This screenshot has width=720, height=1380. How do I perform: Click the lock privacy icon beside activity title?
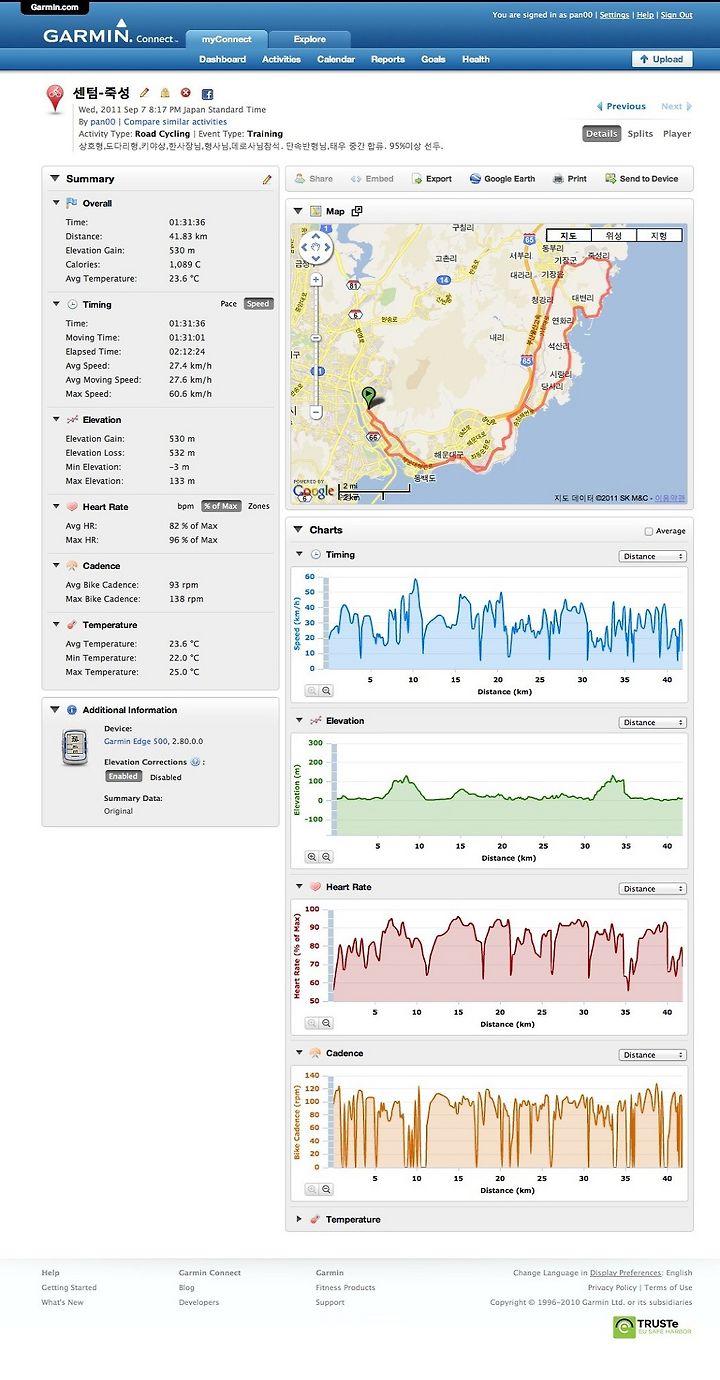165,93
